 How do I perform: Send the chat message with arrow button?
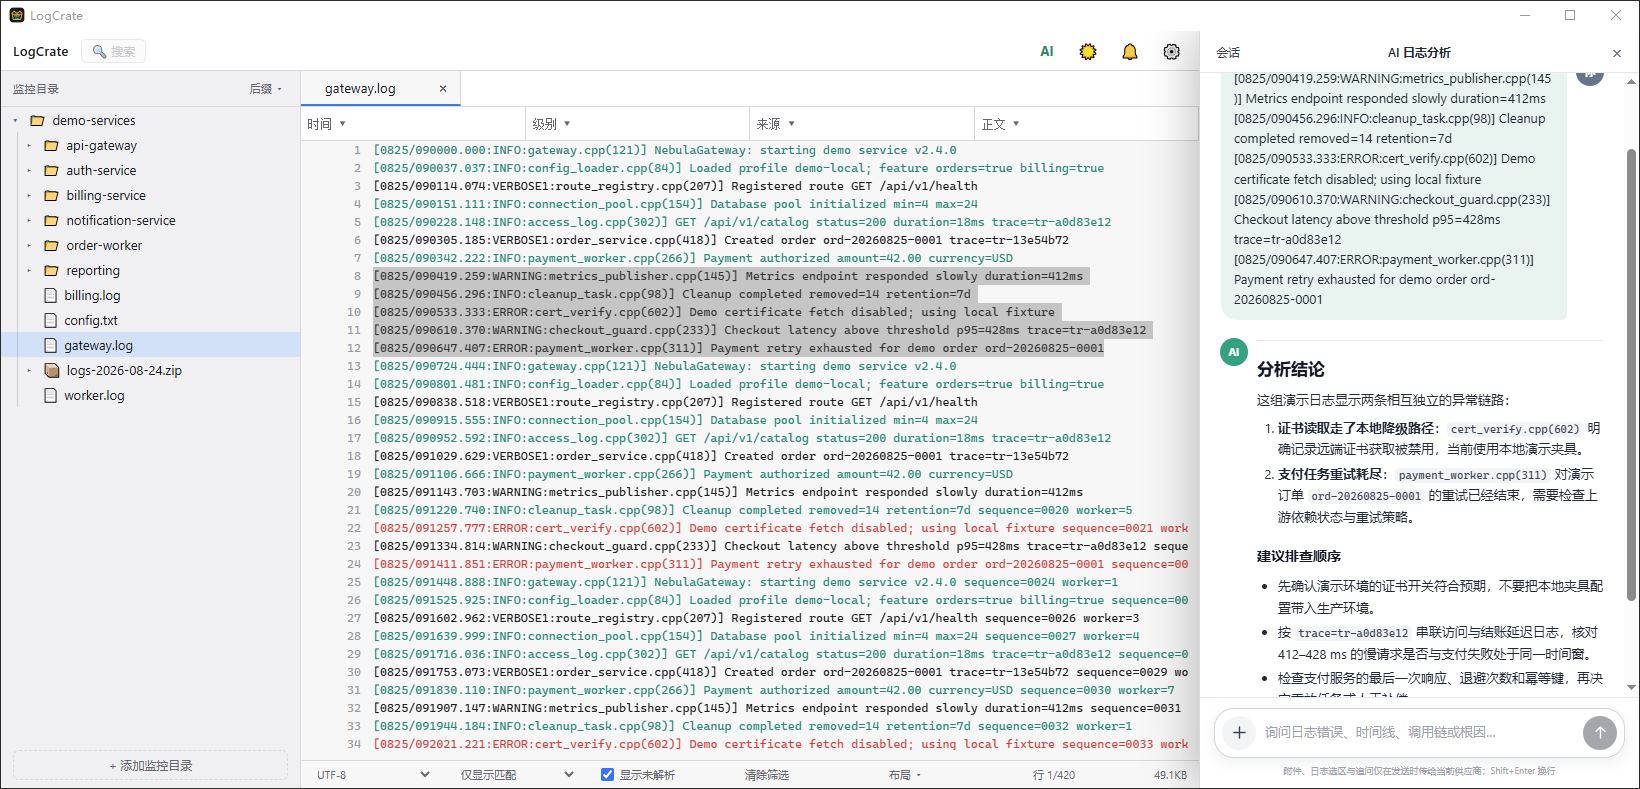1600,732
